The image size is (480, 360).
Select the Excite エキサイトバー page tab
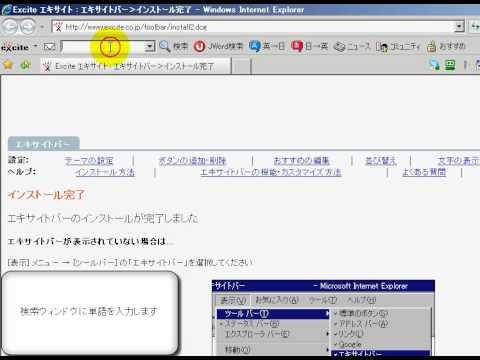click(135, 66)
